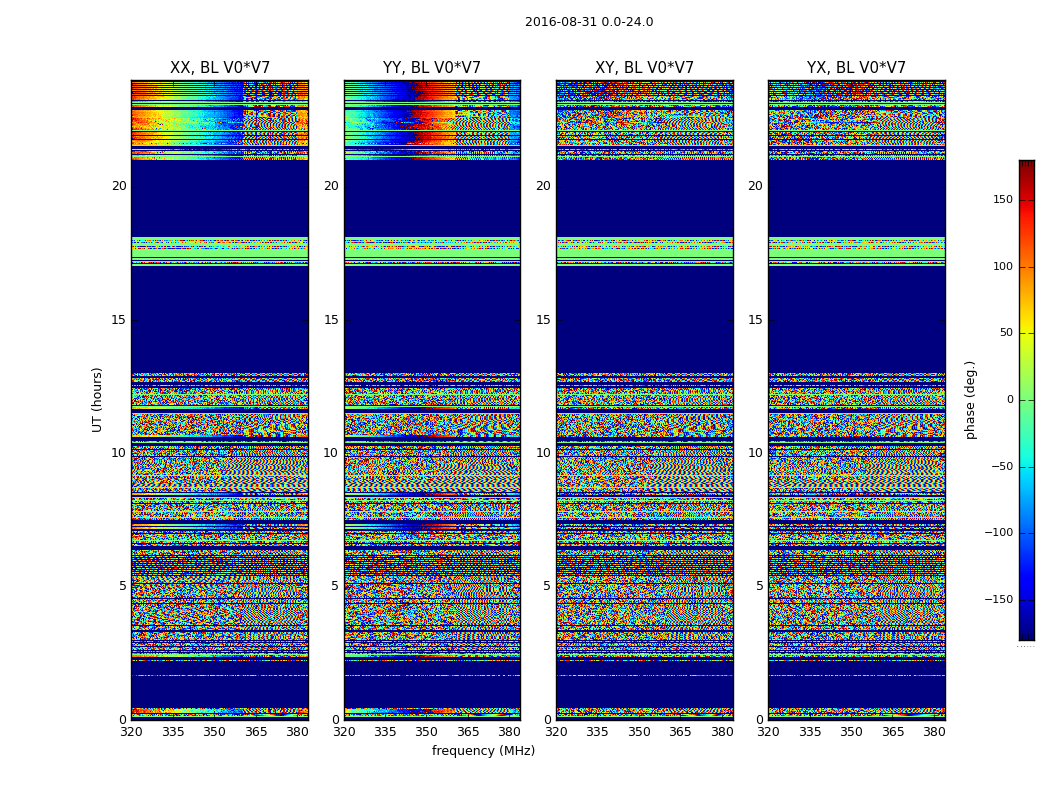Click the colorbar tick label 0
1050x800 pixels.
pos(1010,400)
